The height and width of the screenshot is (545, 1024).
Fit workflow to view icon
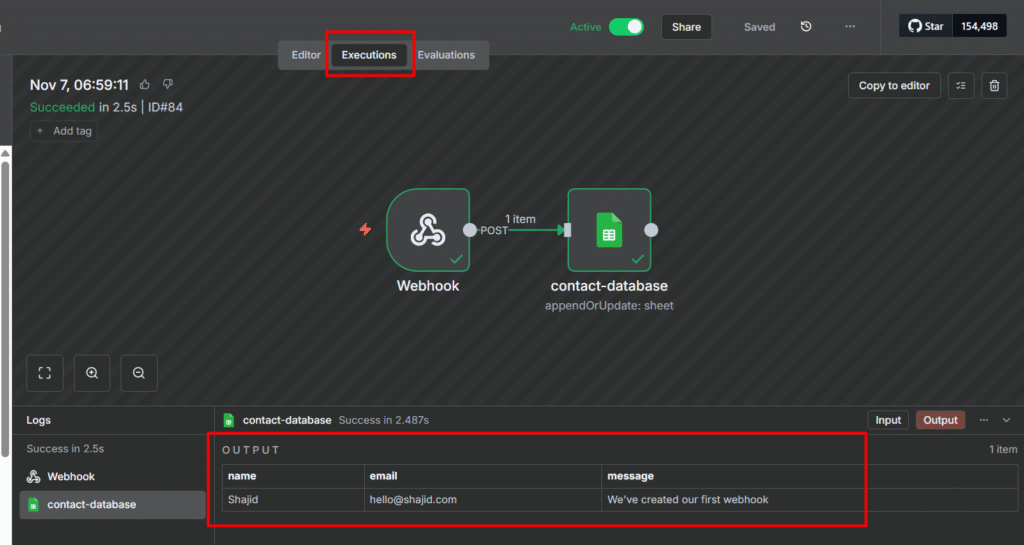pos(45,373)
